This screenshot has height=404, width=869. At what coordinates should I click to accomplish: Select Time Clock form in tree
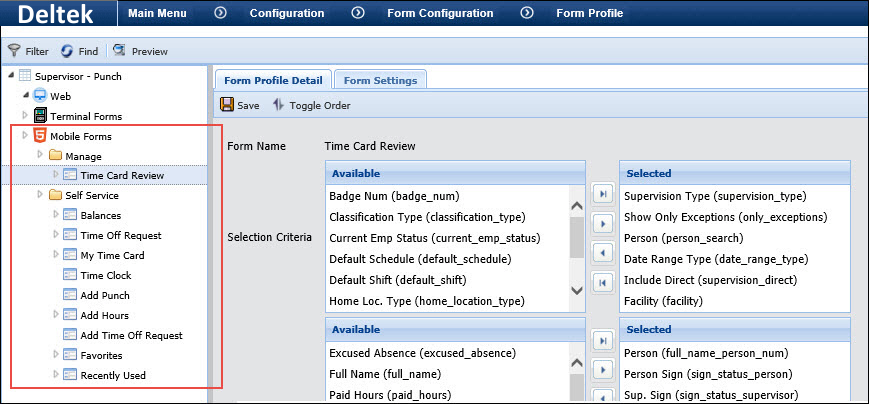(105, 275)
